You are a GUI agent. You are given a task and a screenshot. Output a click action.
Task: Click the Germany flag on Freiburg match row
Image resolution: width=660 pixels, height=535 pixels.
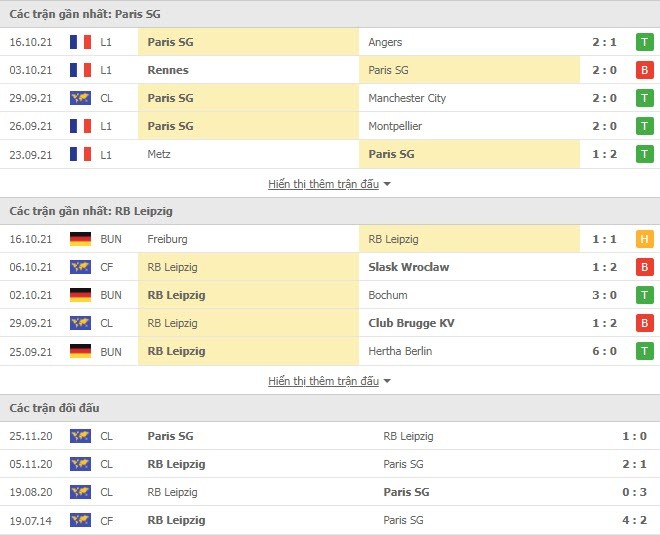[x=80, y=239]
